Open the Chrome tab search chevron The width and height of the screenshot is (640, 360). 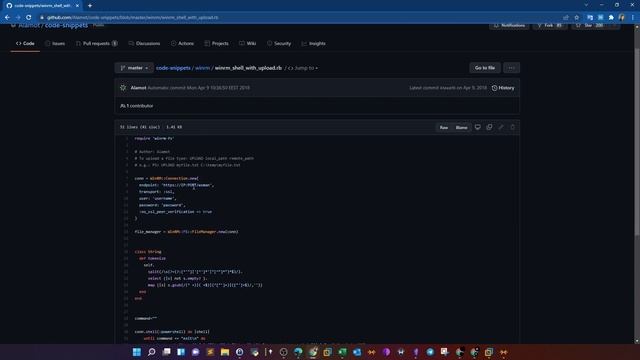coord(586,5)
